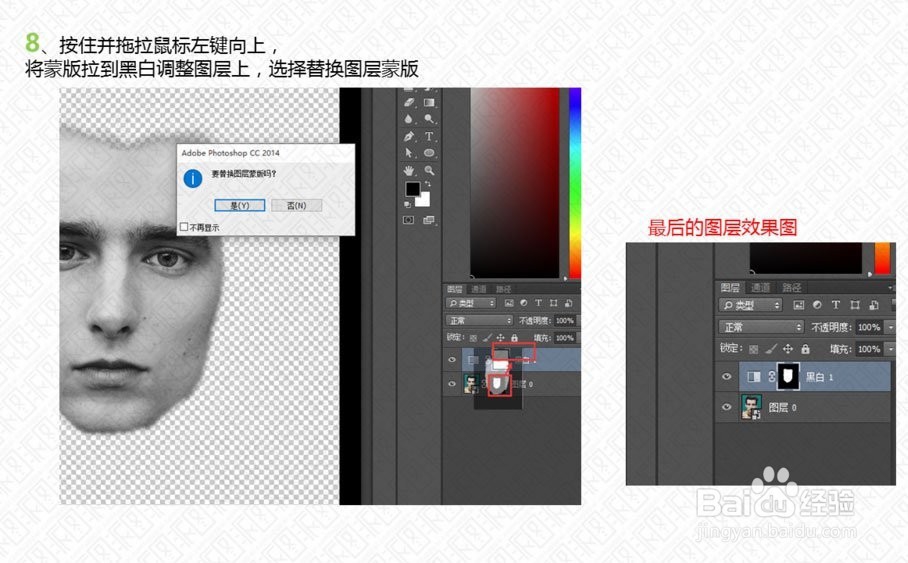Open 填充 slider arrow in final-result panel
Image resolution: width=908 pixels, height=563 pixels.
pos(890,349)
